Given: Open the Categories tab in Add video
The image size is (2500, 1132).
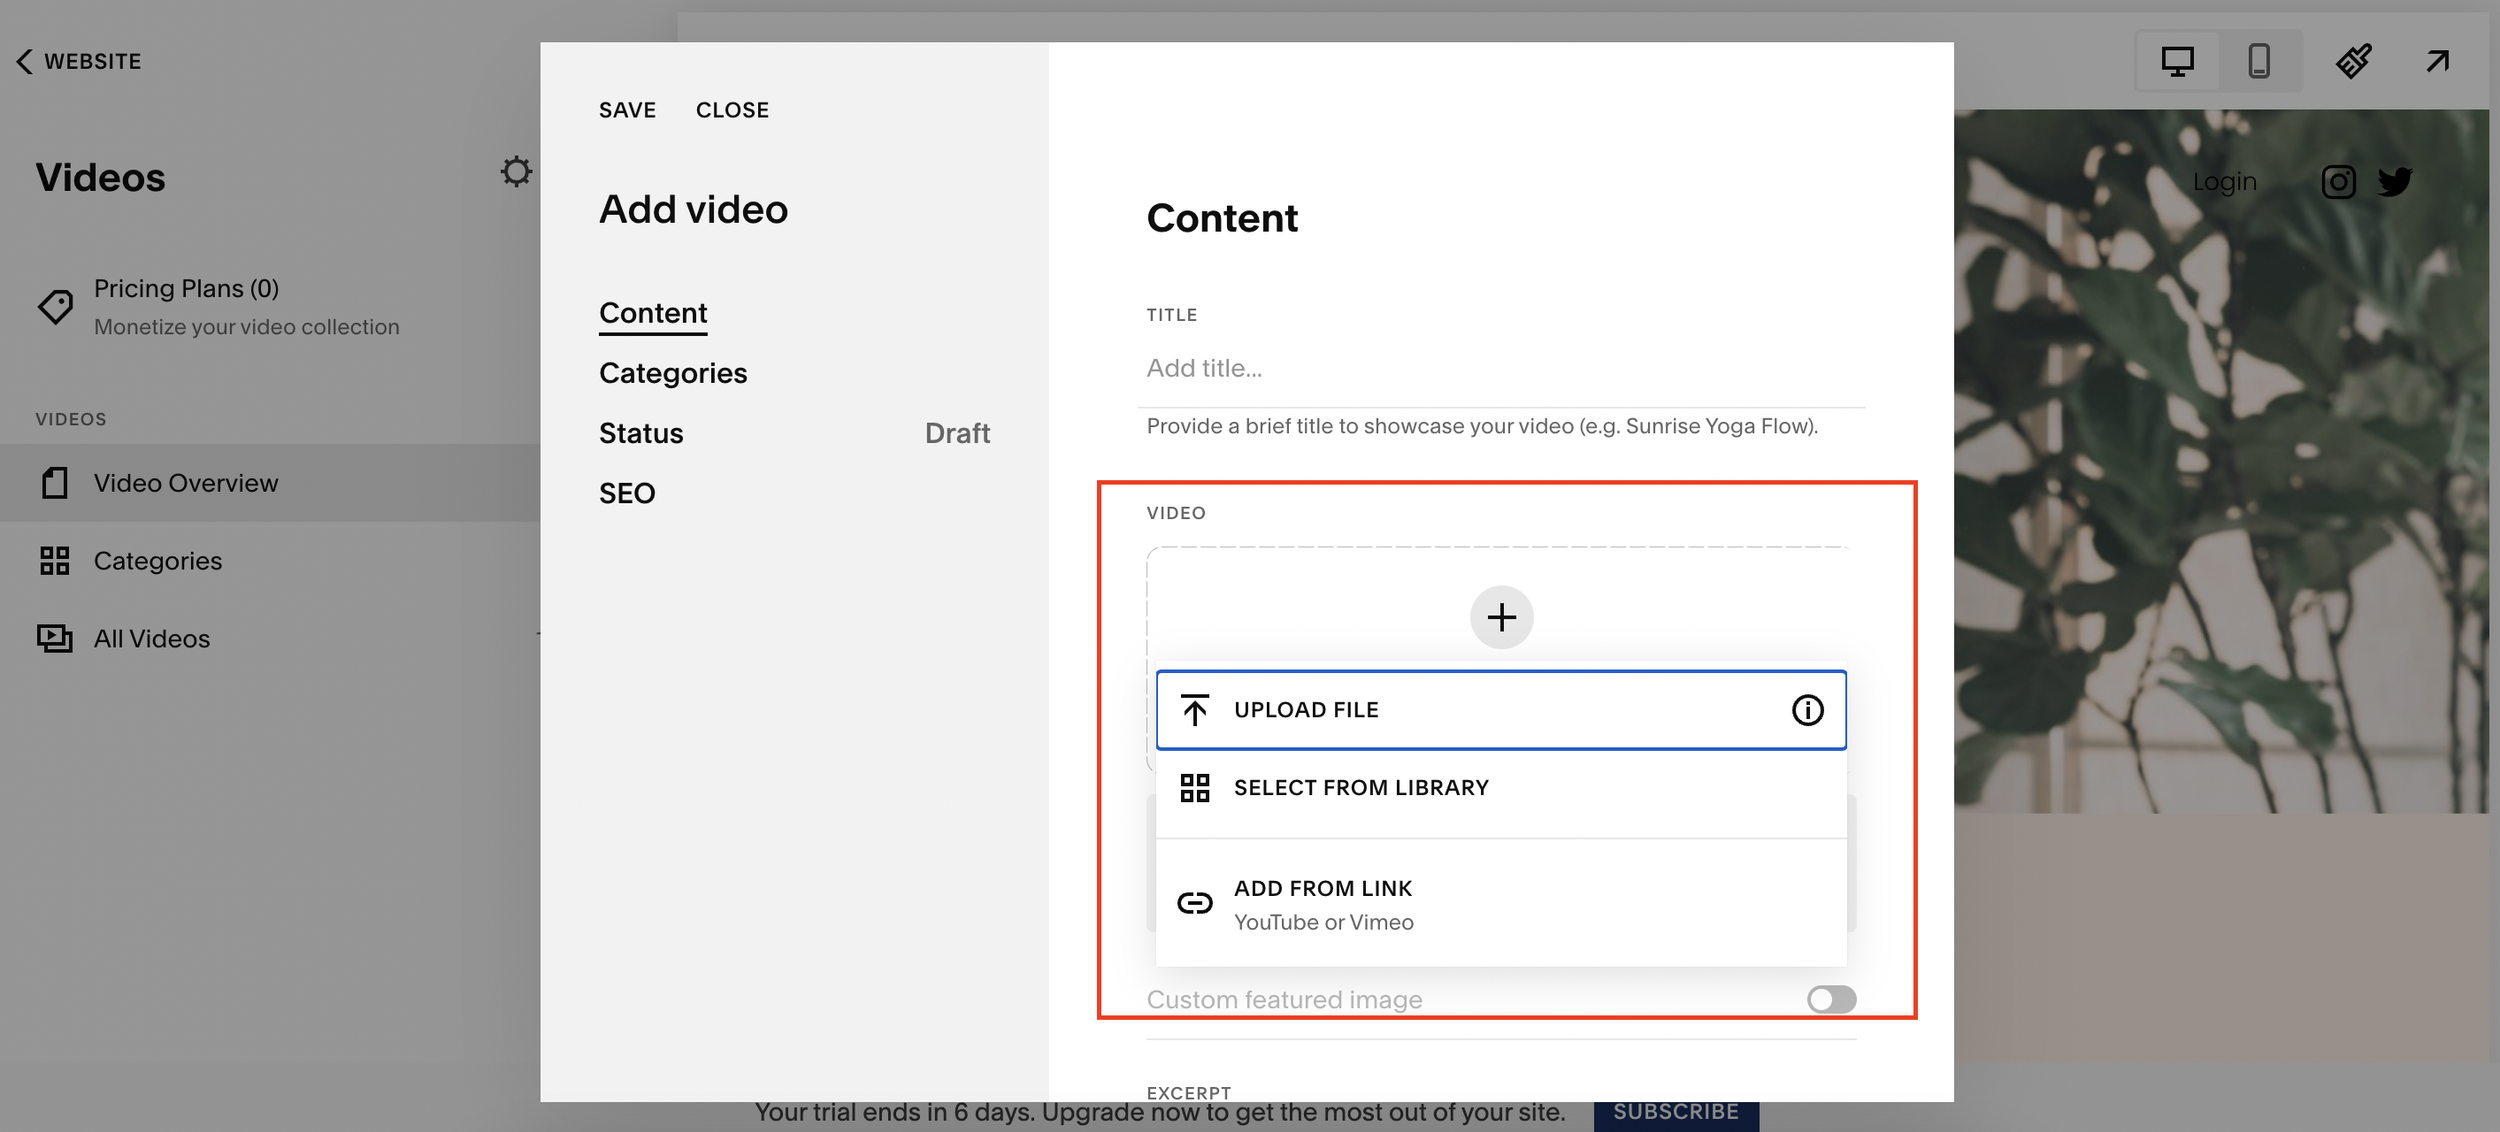Looking at the screenshot, I should pos(673,373).
